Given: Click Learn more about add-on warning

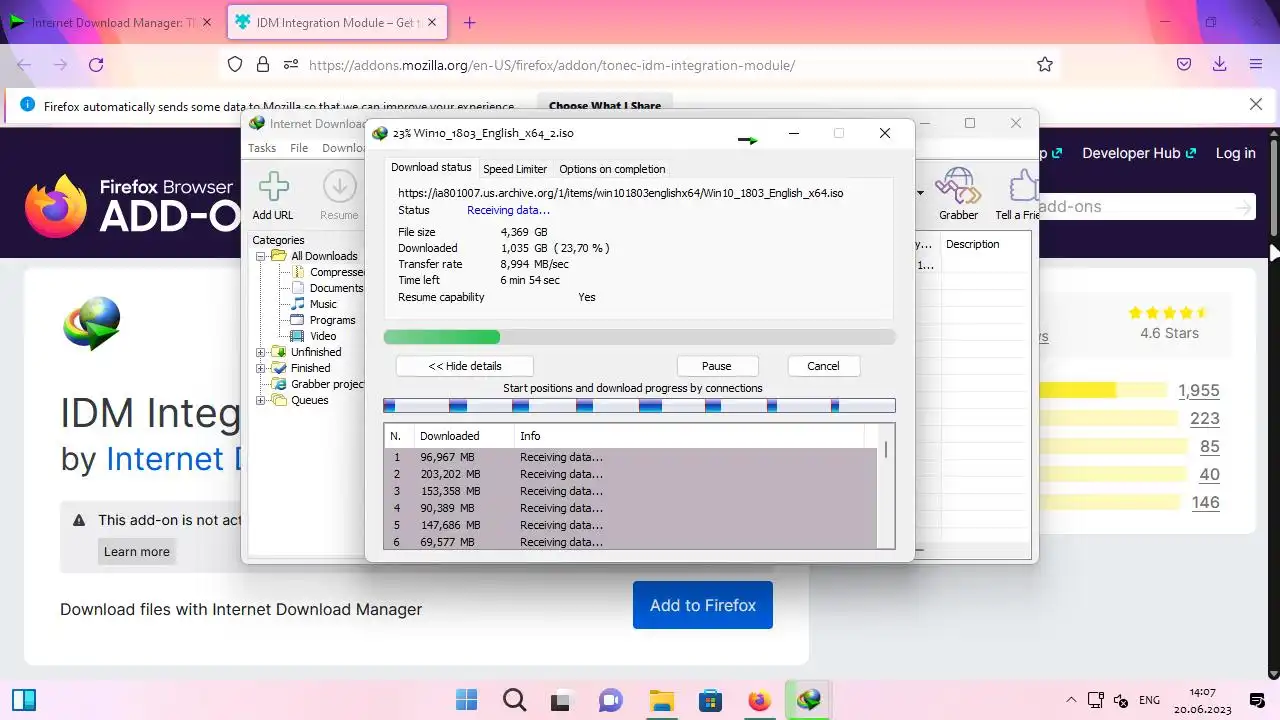Looking at the screenshot, I should (137, 551).
